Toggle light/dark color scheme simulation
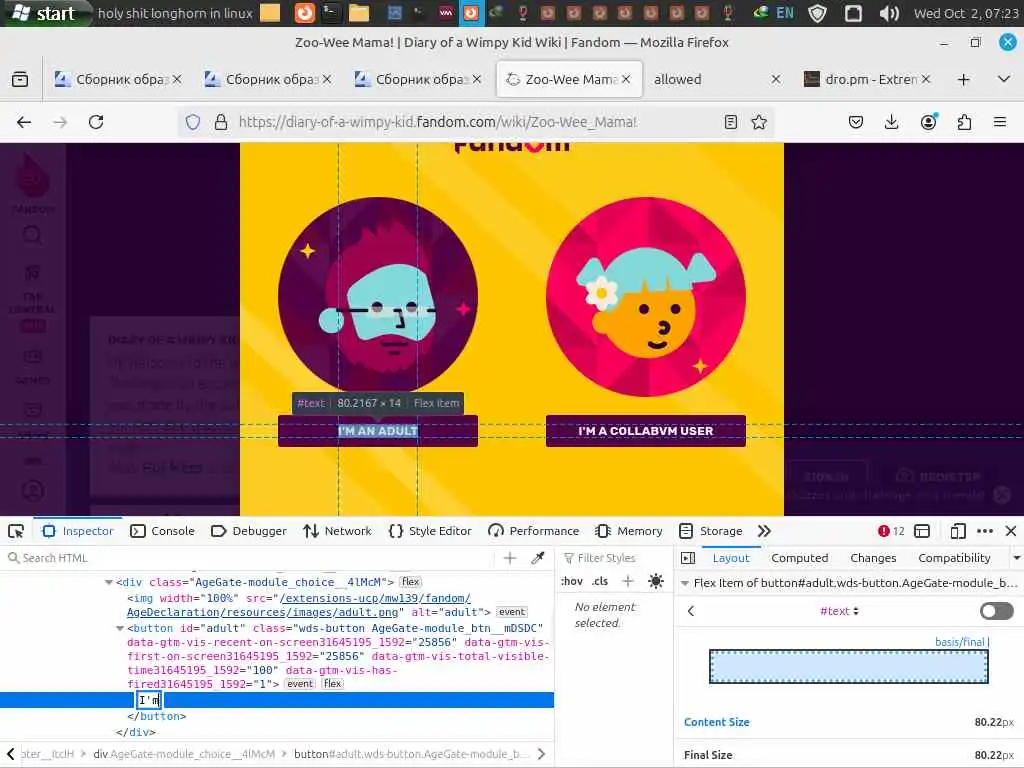The width and height of the screenshot is (1024, 768). [x=656, y=581]
